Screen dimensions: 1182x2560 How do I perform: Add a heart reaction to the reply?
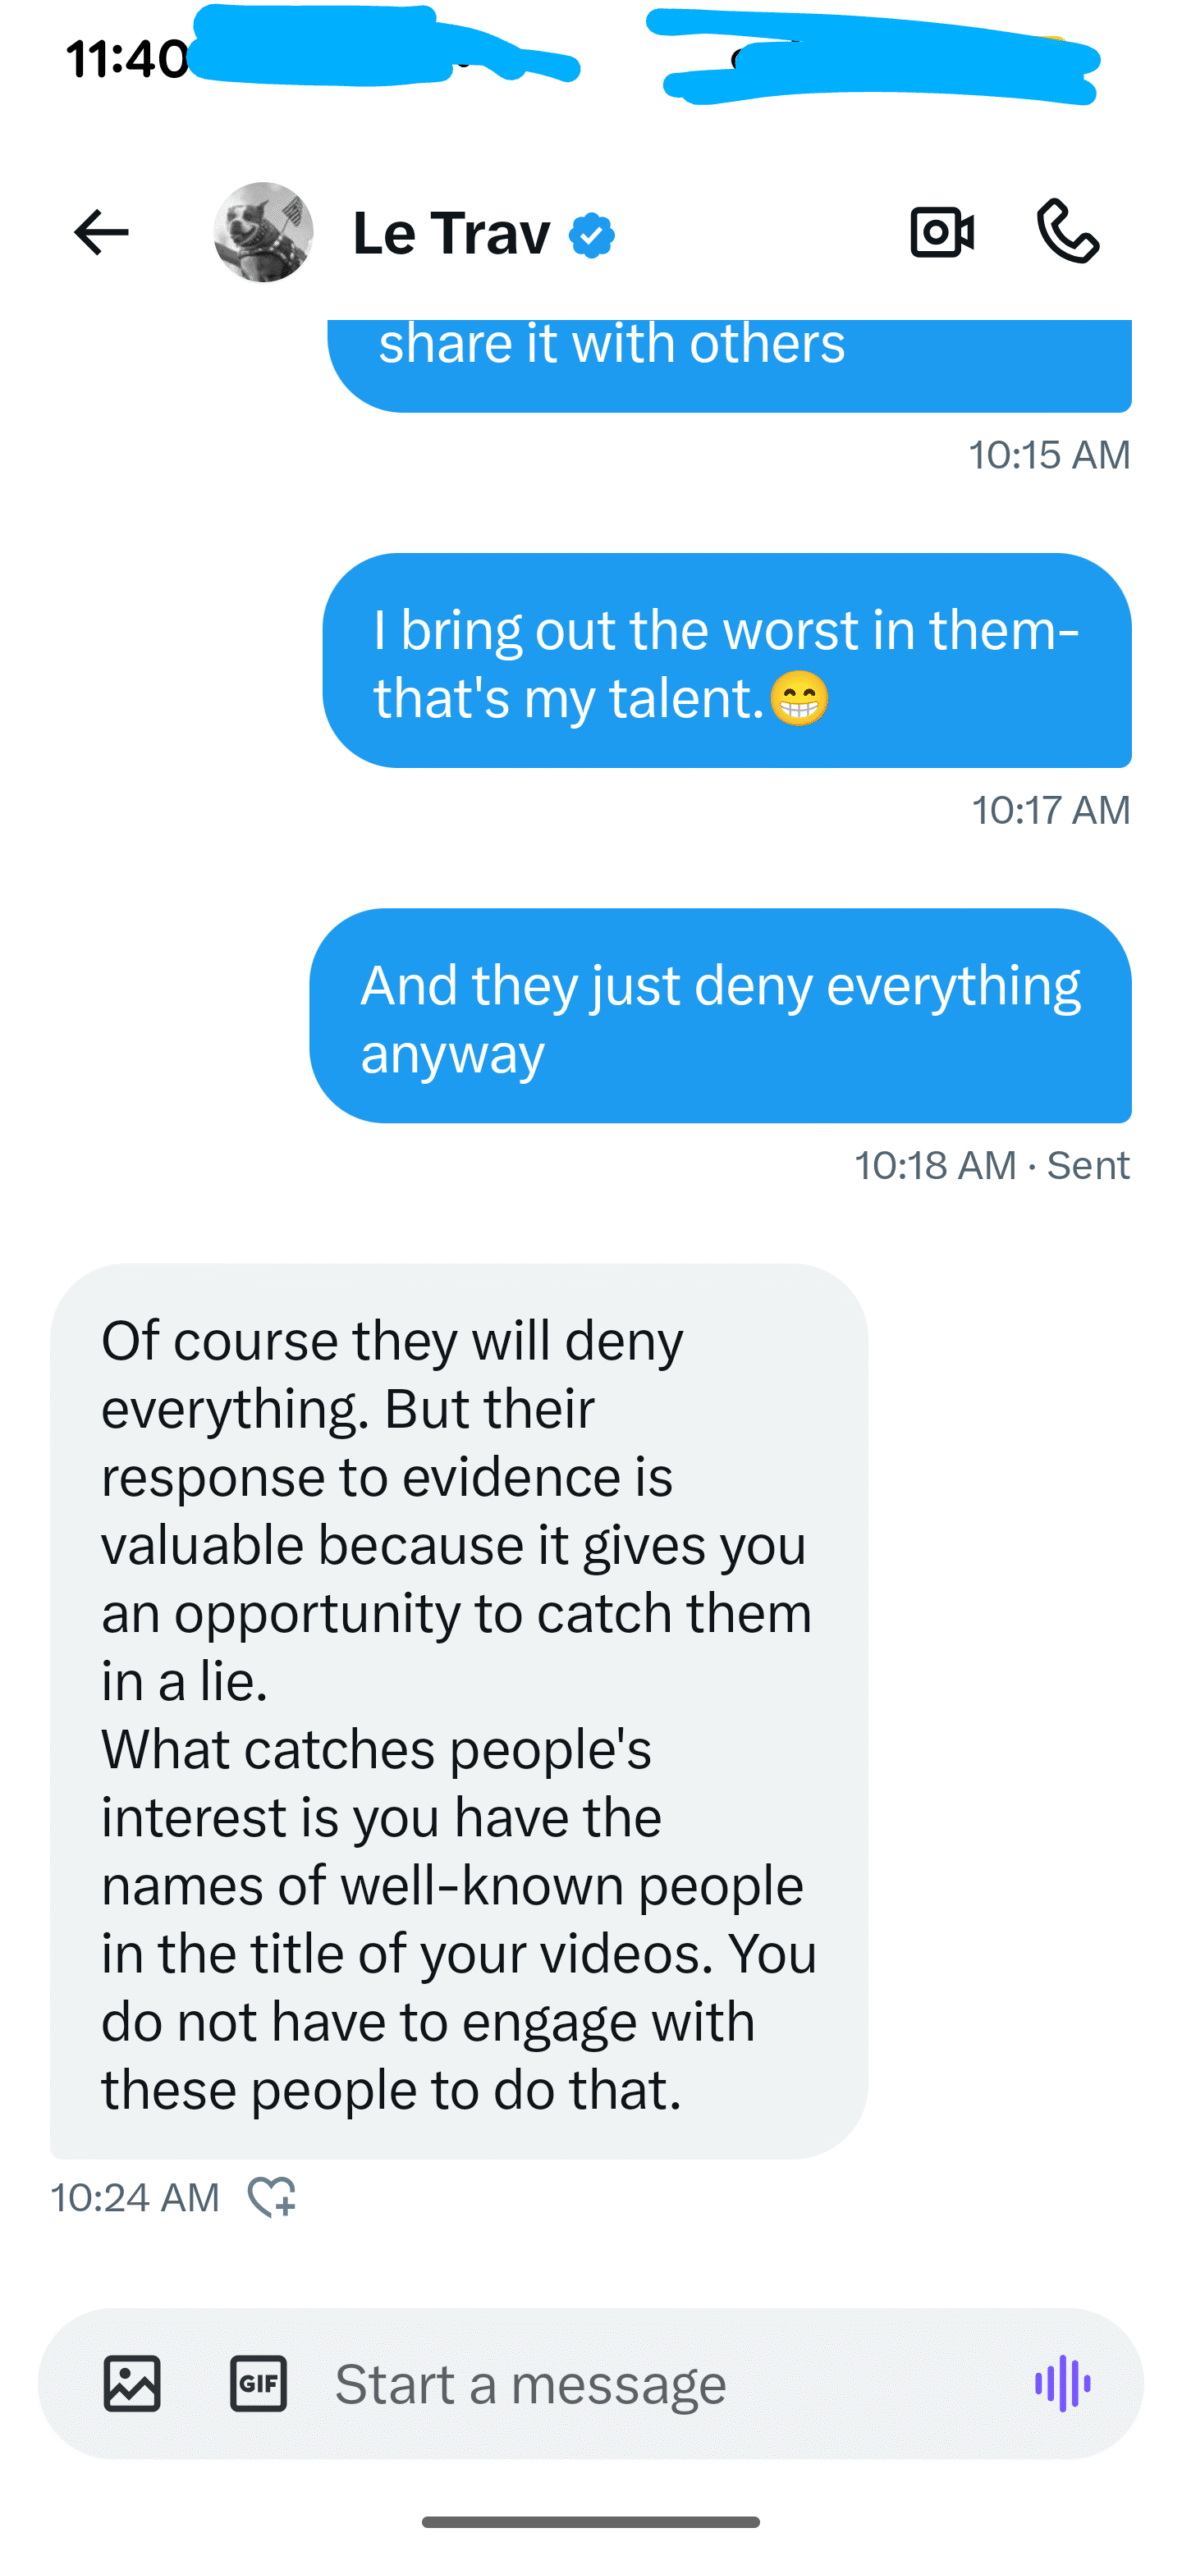click(x=272, y=2197)
